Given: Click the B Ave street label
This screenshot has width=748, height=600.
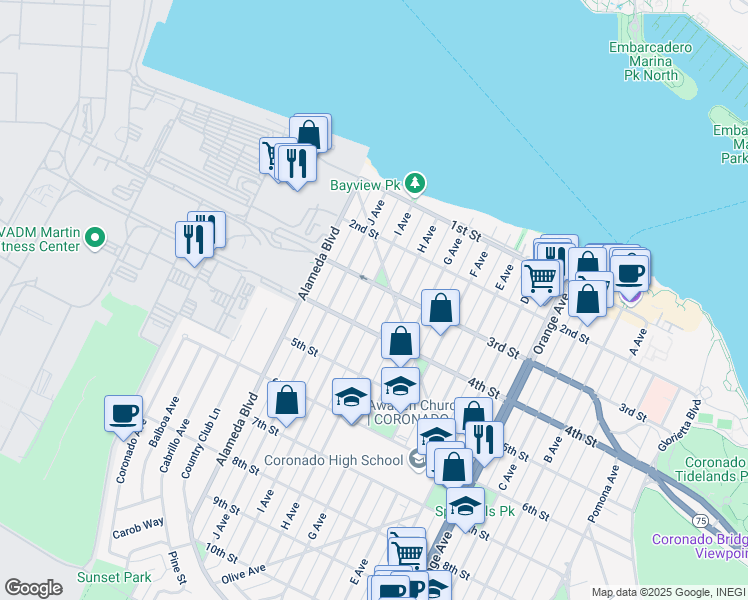Looking at the screenshot, I should pyautogui.click(x=553, y=450).
